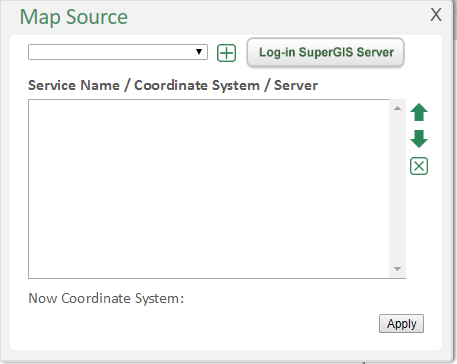The height and width of the screenshot is (364, 457).
Task: Click the bottom area of the services list
Action: [x=209, y=263]
